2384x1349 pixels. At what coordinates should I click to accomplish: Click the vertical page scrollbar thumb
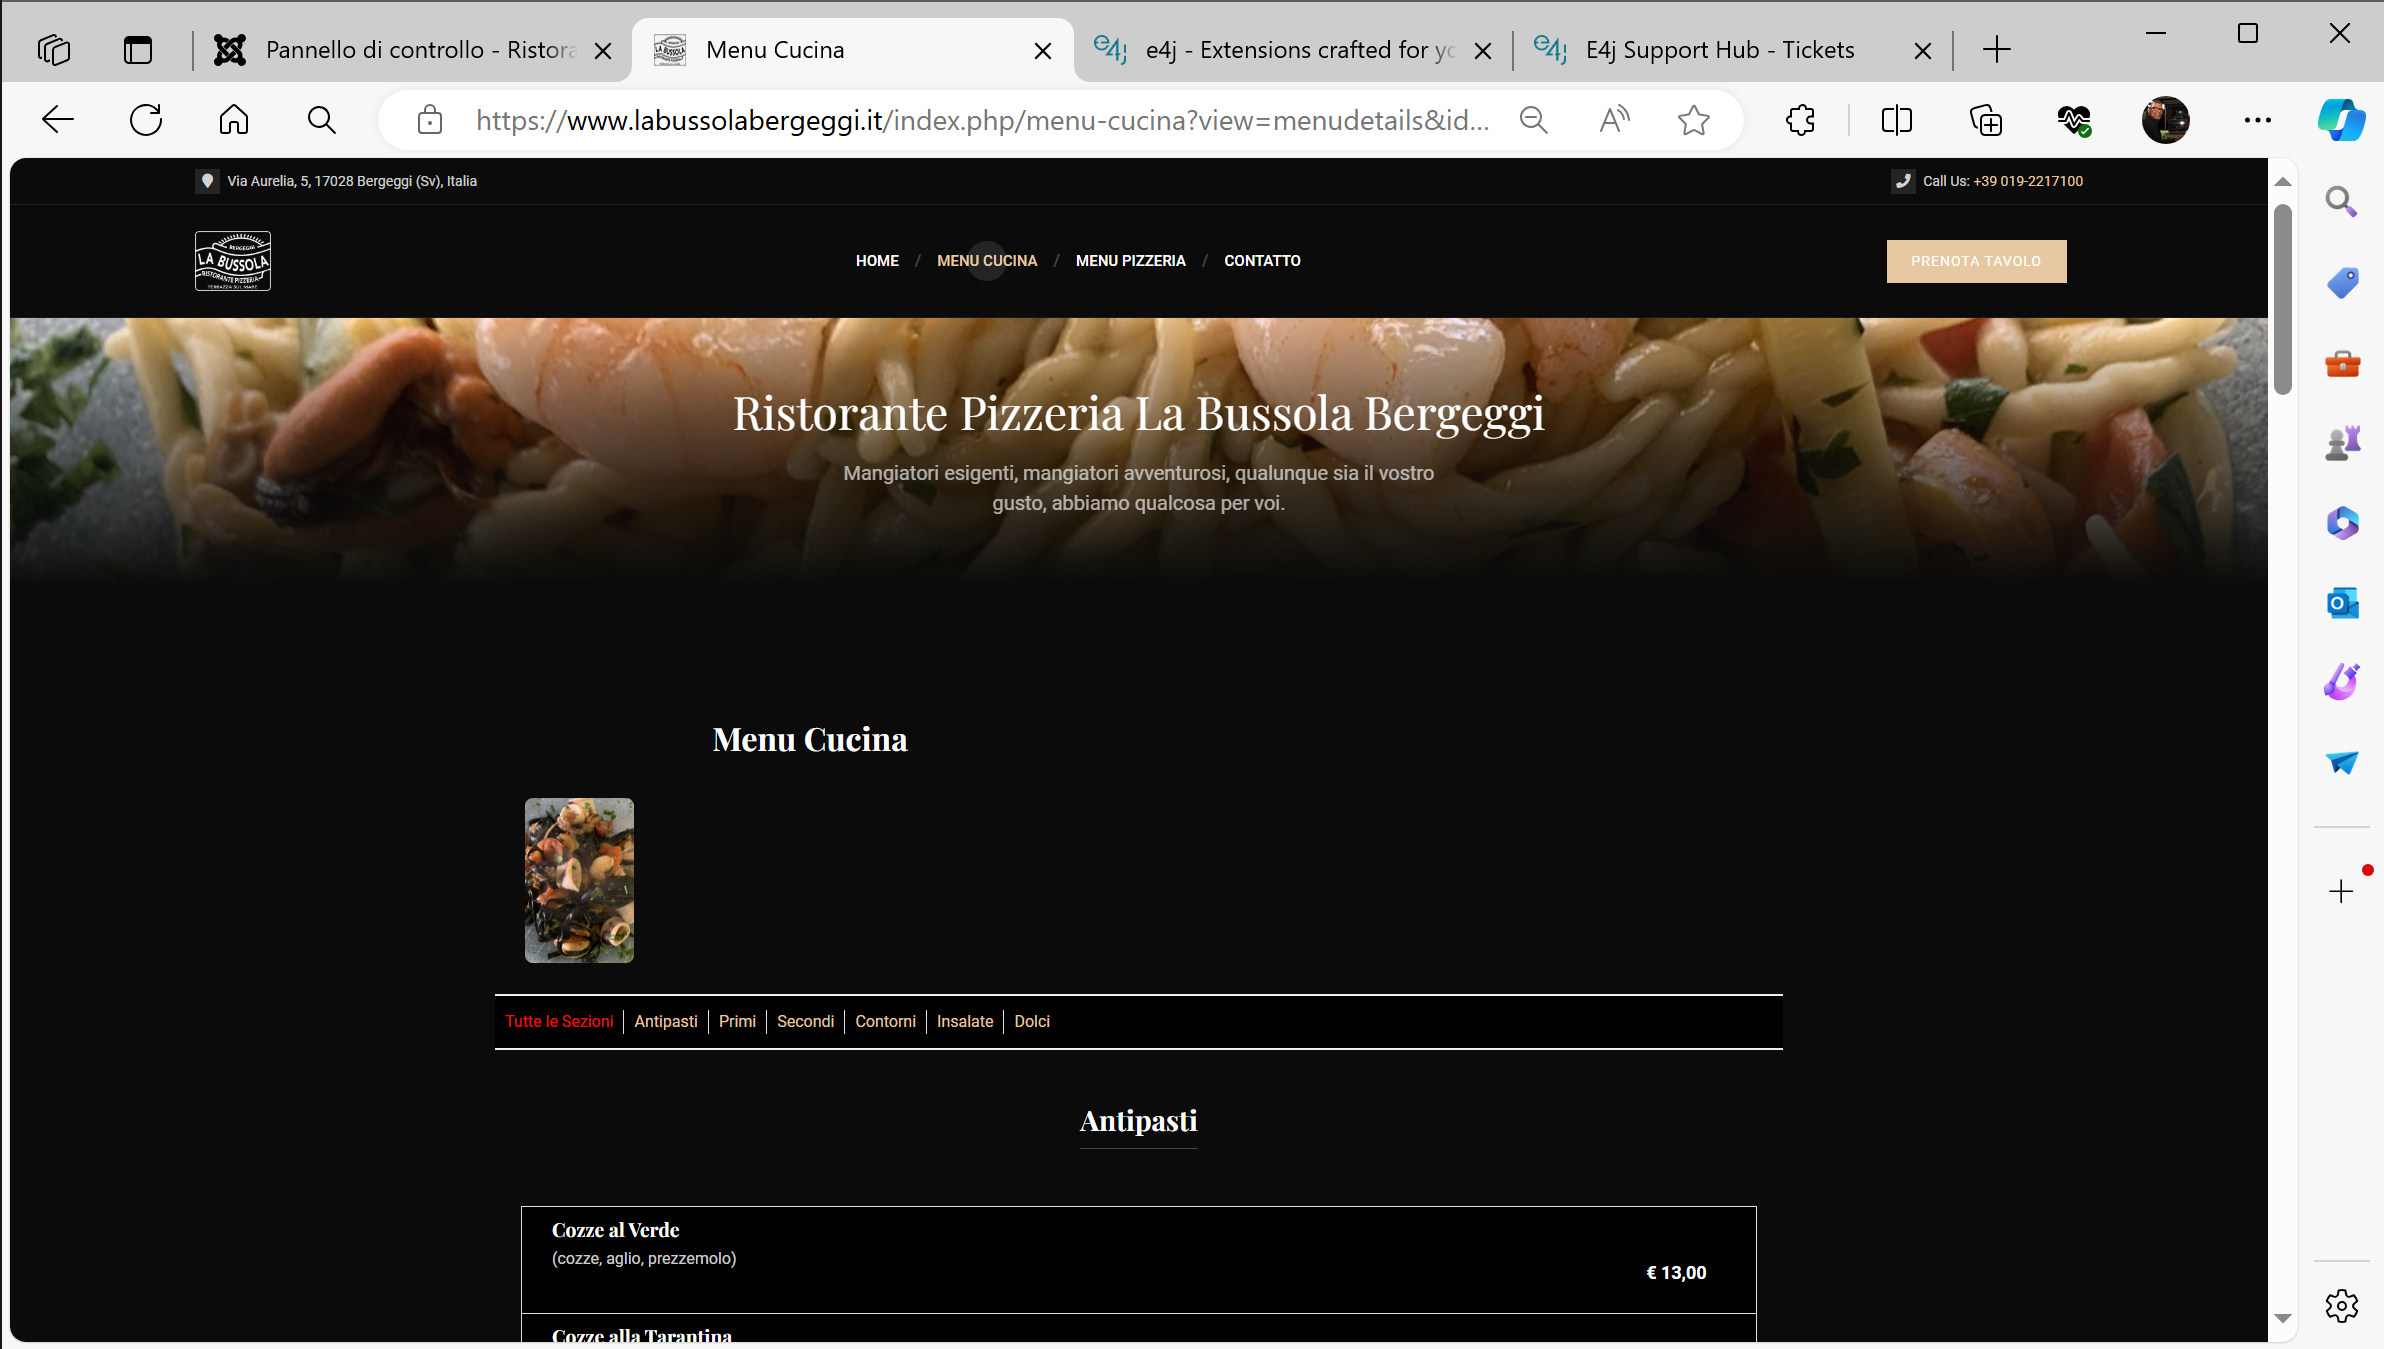(2282, 300)
